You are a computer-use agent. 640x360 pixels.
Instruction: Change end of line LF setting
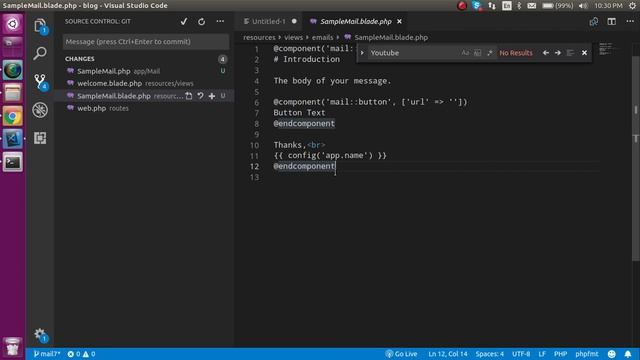[x=542, y=354]
